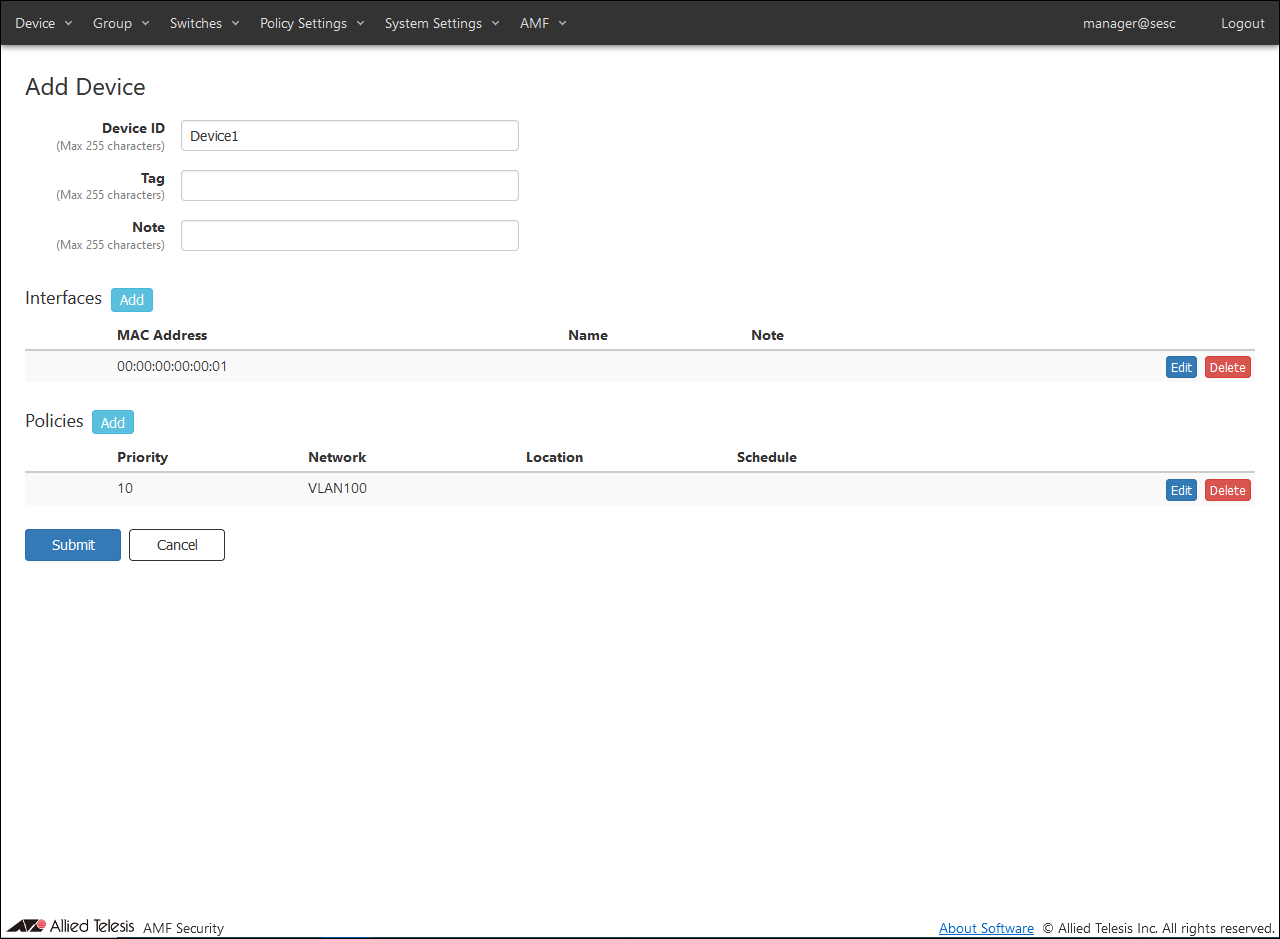Cancel adding the device

(x=177, y=545)
